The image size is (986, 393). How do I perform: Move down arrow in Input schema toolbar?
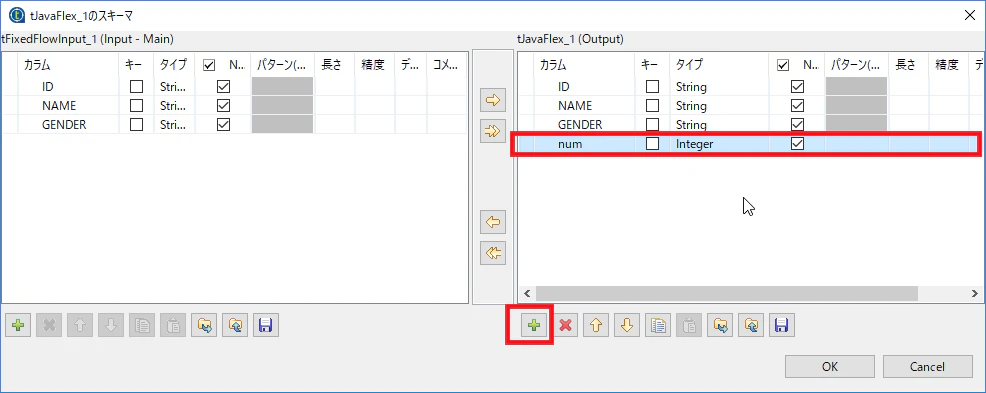point(111,325)
